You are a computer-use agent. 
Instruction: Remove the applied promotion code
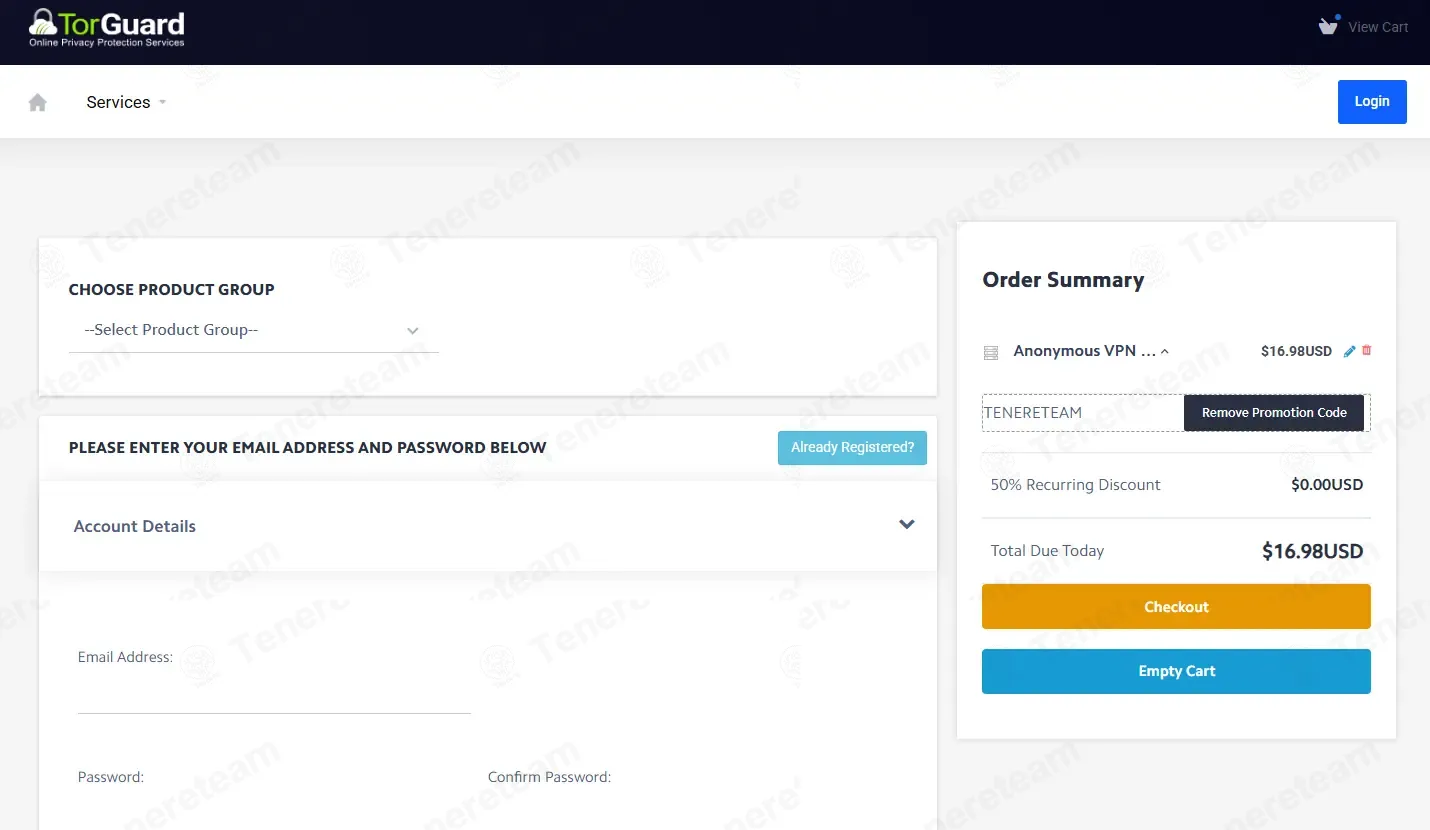[1274, 413]
